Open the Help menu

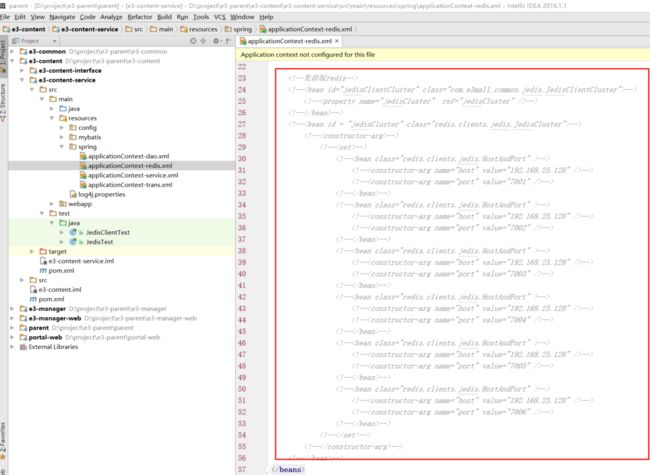pos(266,17)
